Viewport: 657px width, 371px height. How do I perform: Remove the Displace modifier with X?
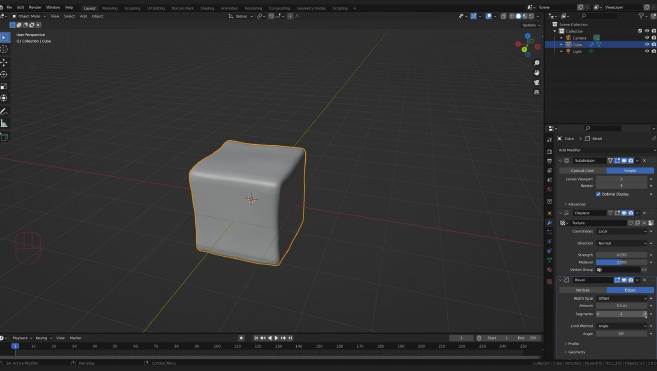(644, 213)
